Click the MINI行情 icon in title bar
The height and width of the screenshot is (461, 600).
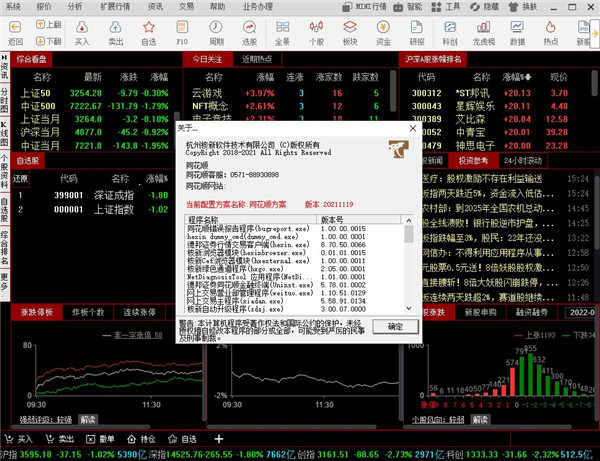pyautogui.click(x=347, y=7)
